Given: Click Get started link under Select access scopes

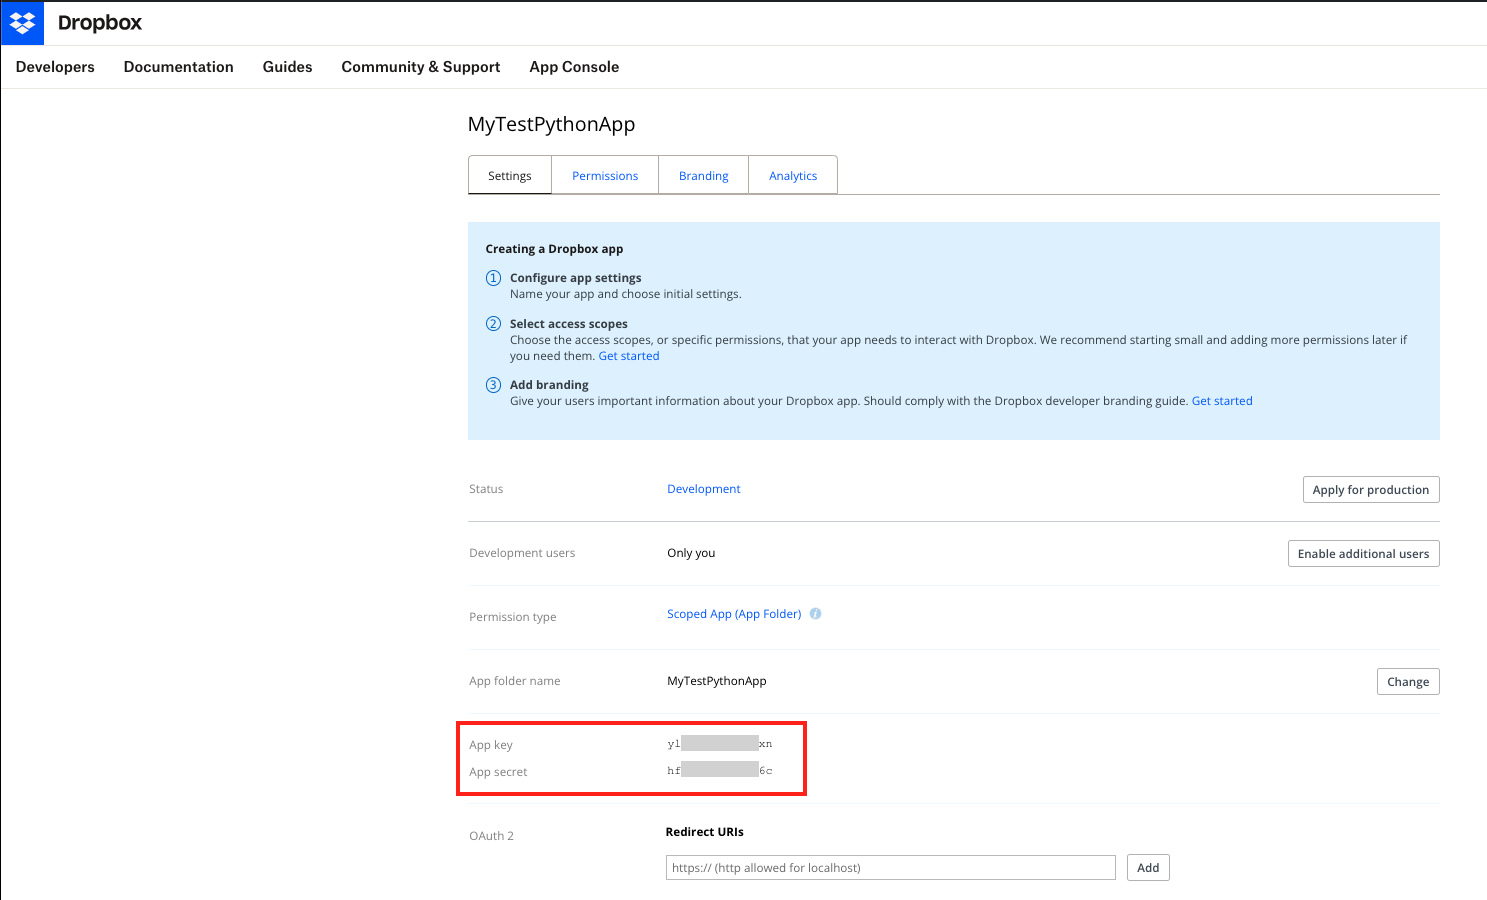Looking at the screenshot, I should coord(629,356).
